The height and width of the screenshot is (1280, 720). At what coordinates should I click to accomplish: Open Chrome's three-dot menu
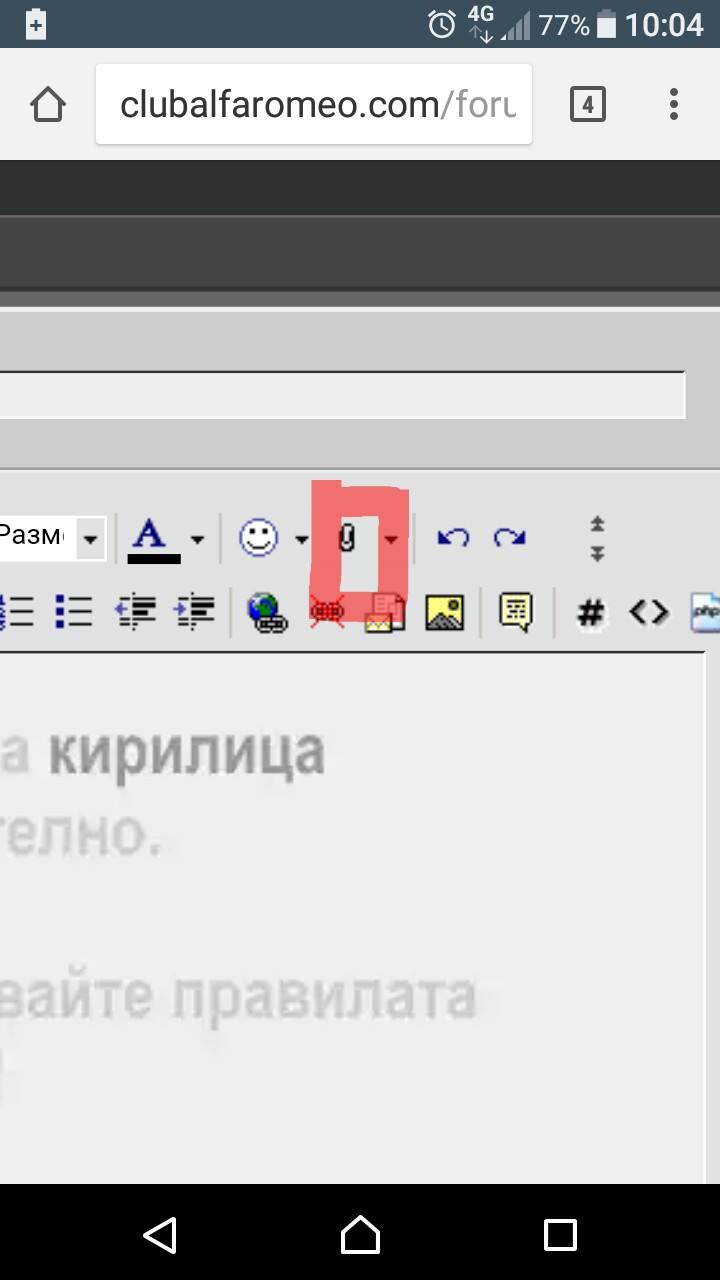coord(673,104)
